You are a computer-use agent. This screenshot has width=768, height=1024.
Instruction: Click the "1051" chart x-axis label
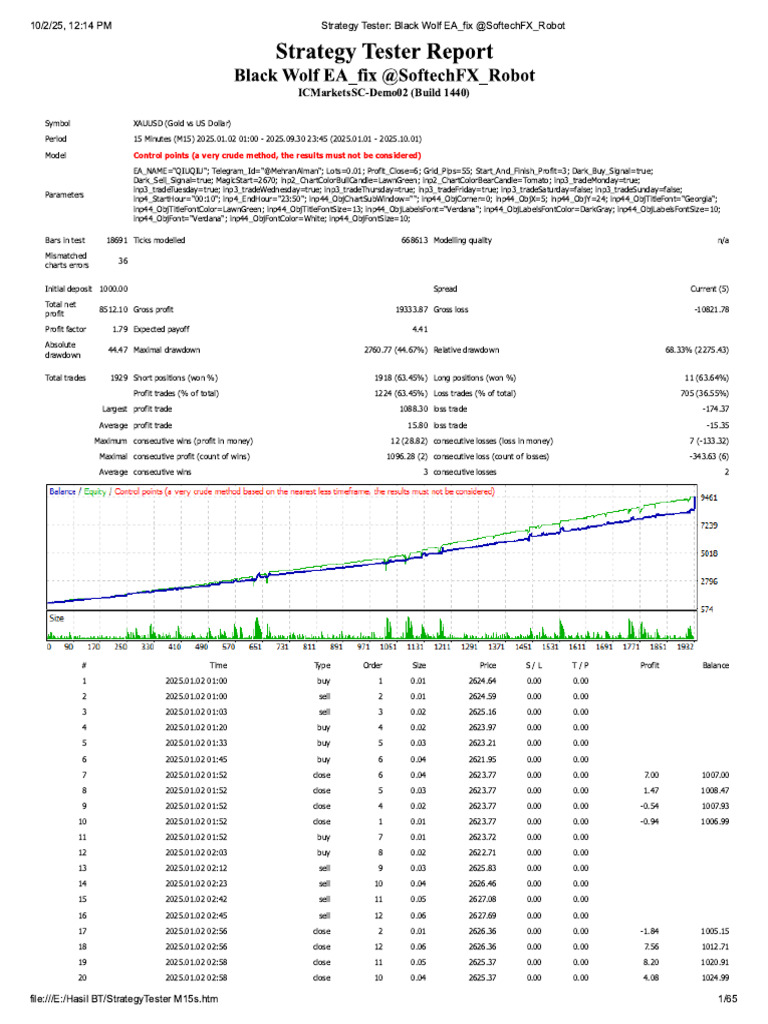[388, 647]
